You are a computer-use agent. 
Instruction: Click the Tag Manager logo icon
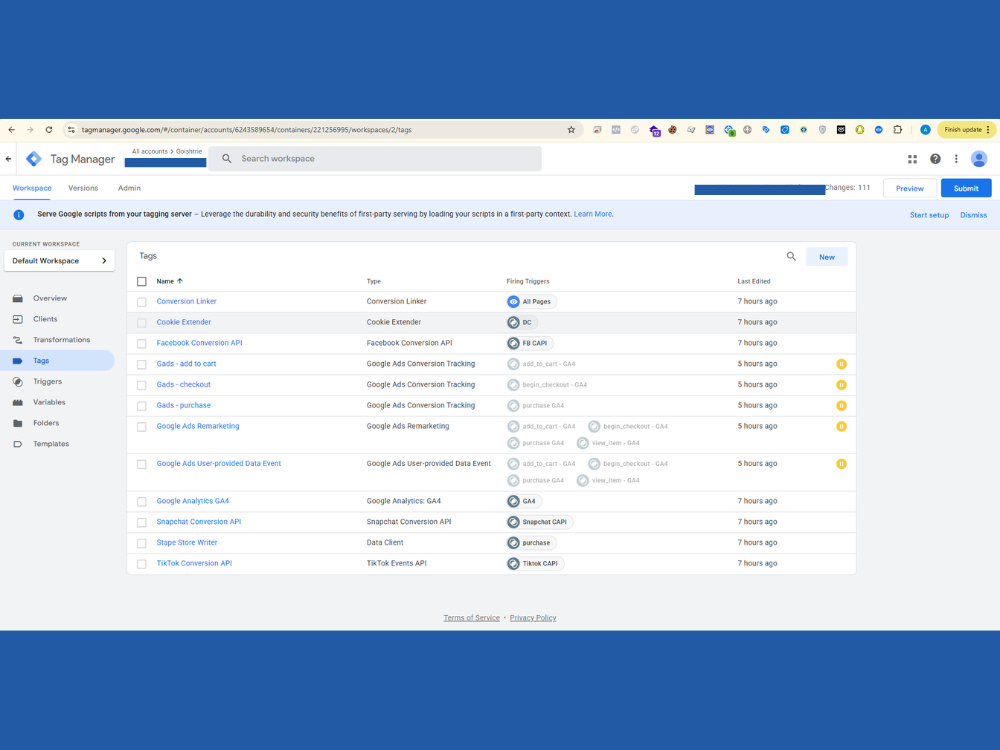tap(34, 159)
